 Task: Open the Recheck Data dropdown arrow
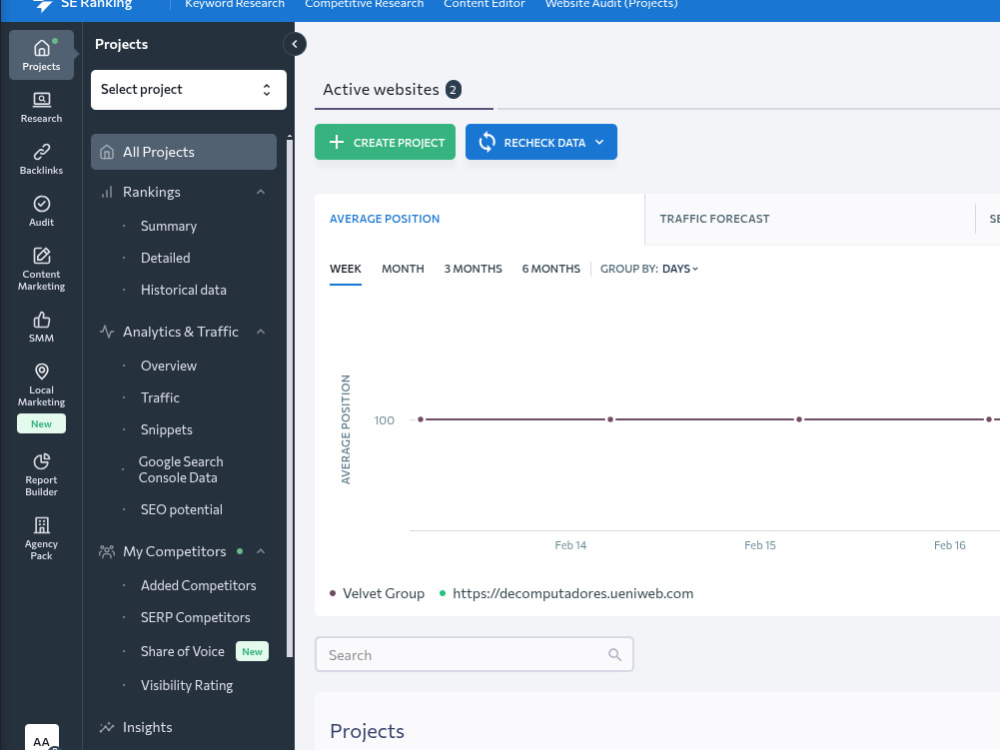[599, 142]
